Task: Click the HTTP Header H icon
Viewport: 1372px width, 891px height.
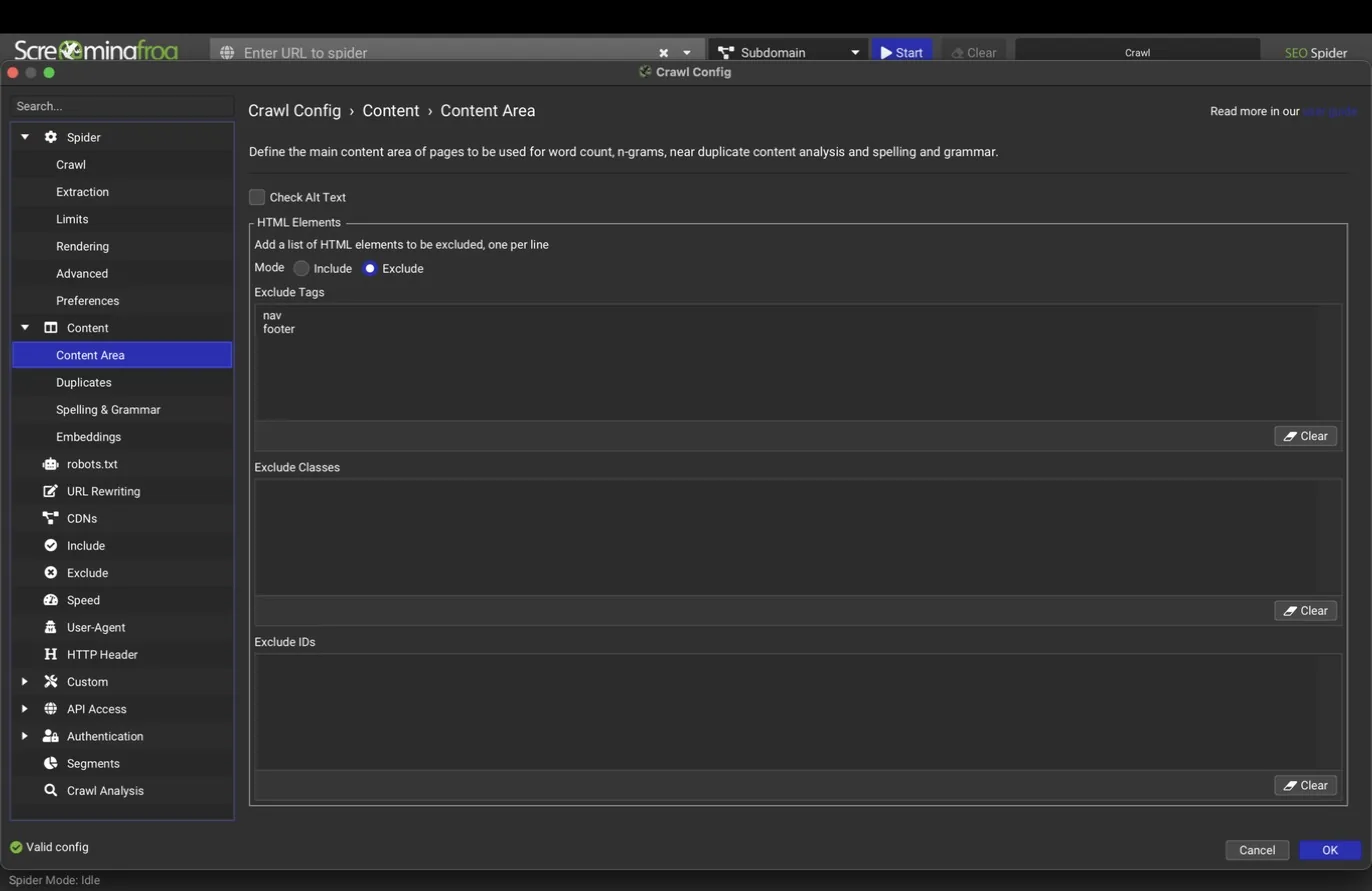Action: 51,654
